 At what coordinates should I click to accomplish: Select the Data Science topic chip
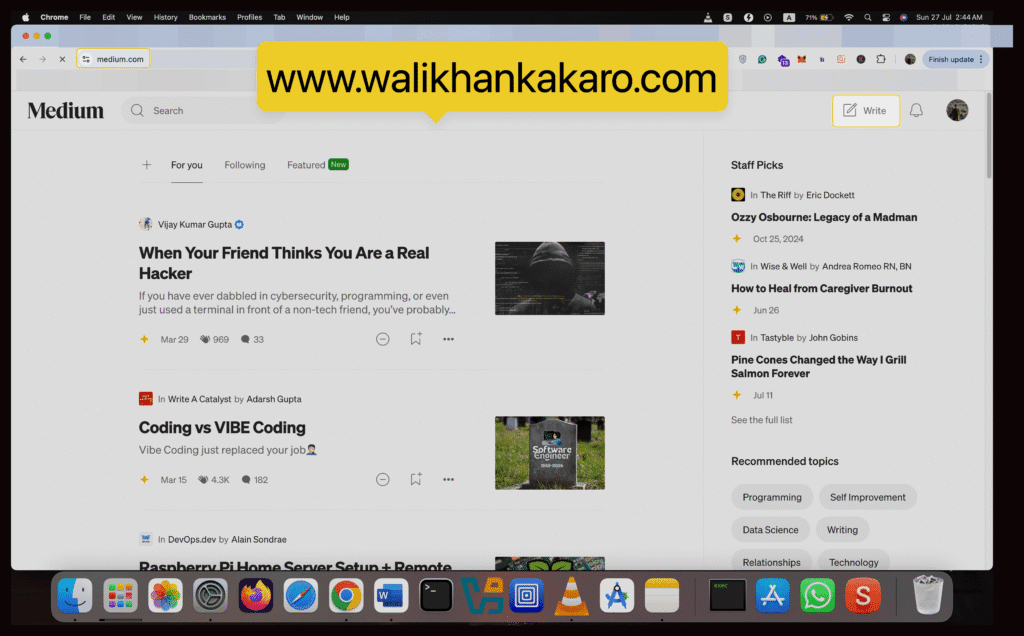[x=770, y=530]
